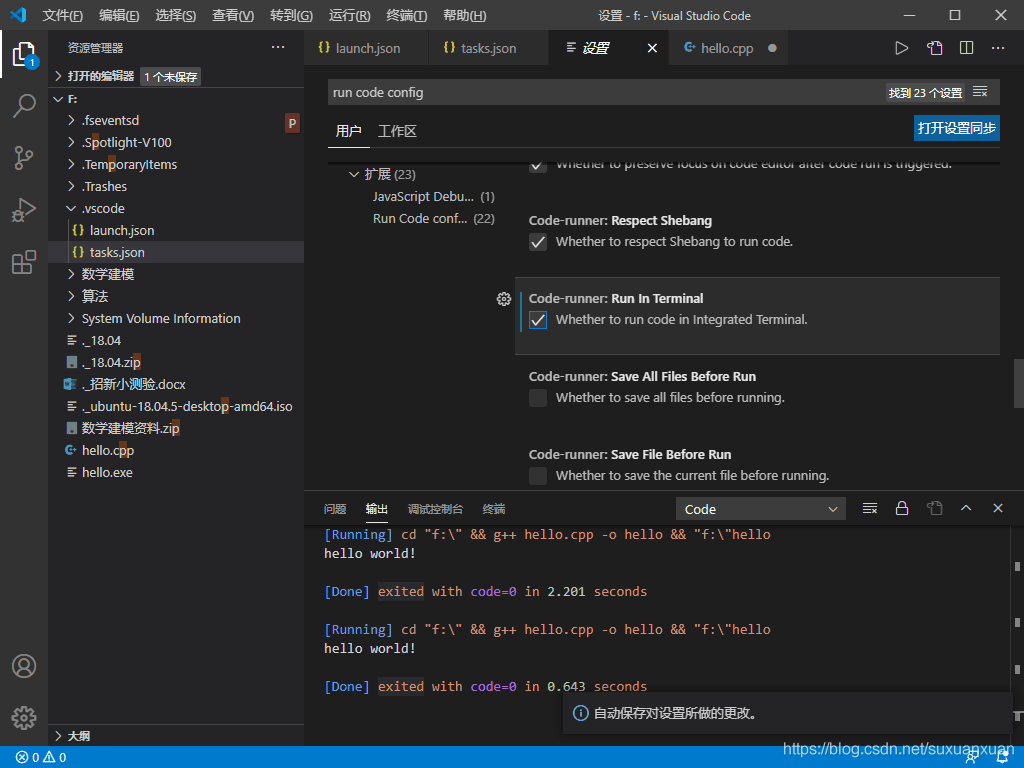Select Run Code conf... (22) settings category

(x=434, y=219)
